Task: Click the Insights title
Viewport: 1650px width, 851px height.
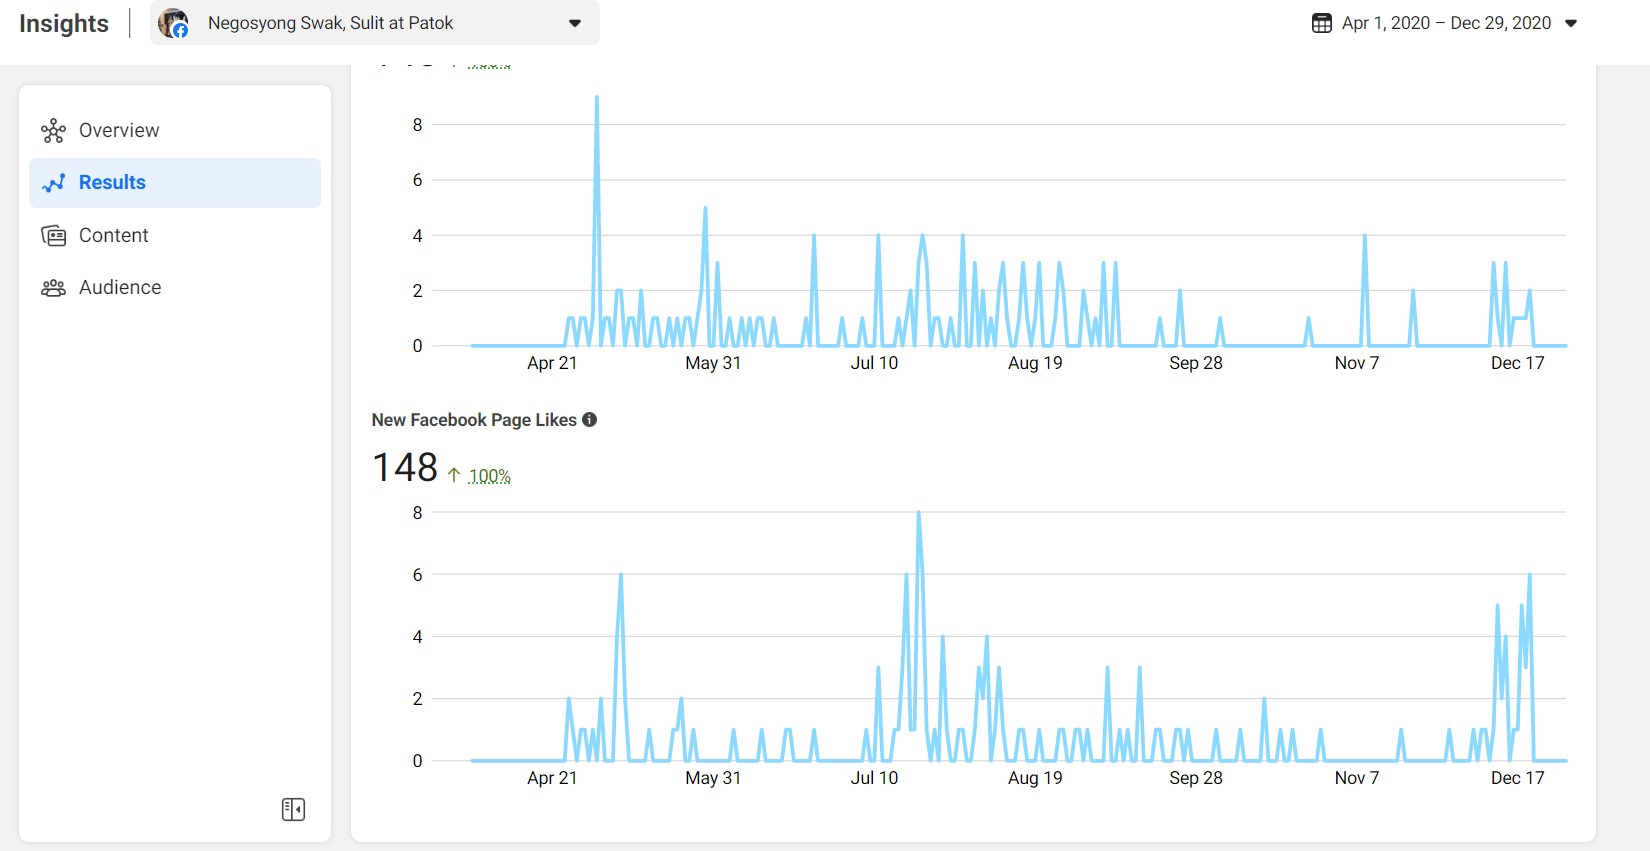Action: coord(64,23)
